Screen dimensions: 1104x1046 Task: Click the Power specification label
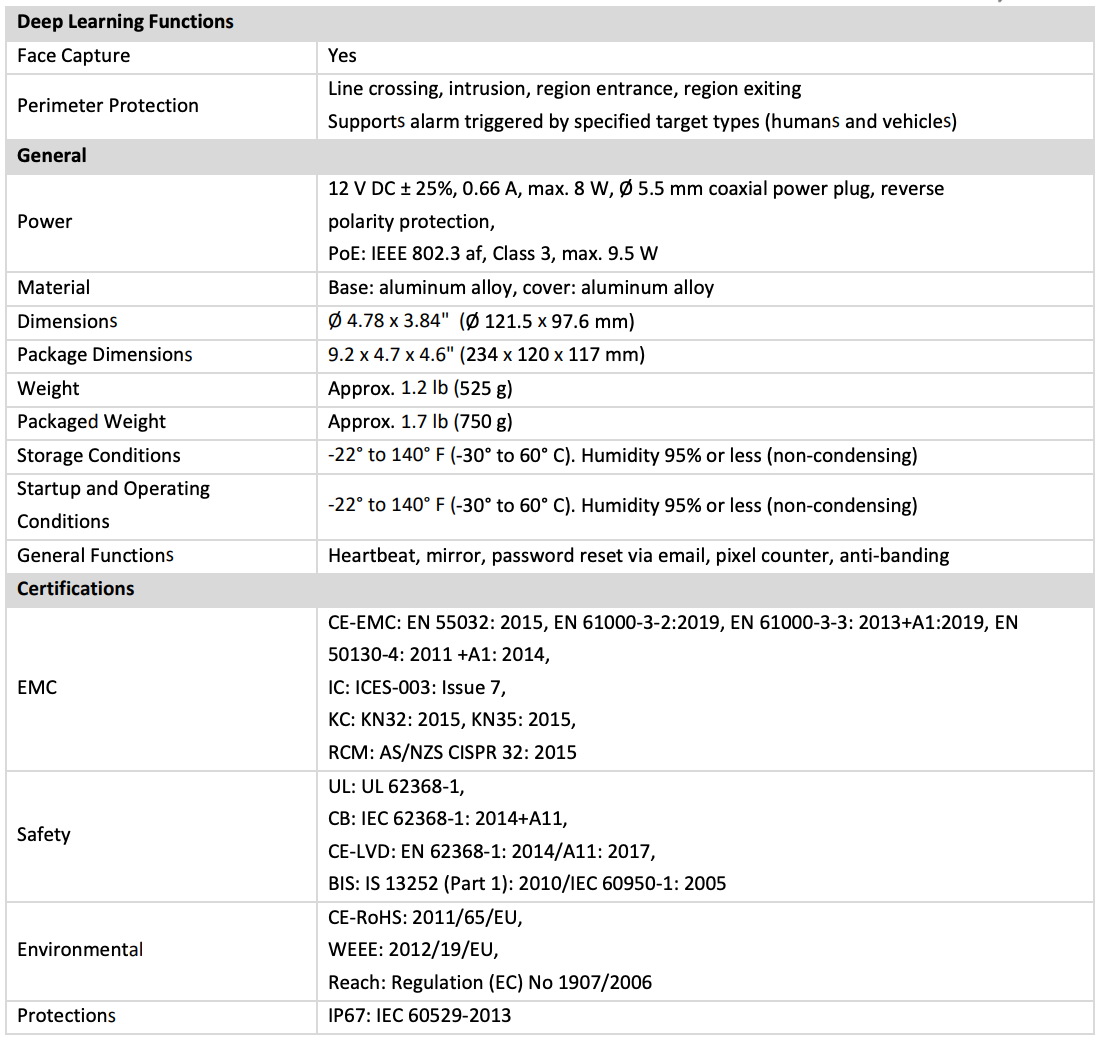point(44,222)
